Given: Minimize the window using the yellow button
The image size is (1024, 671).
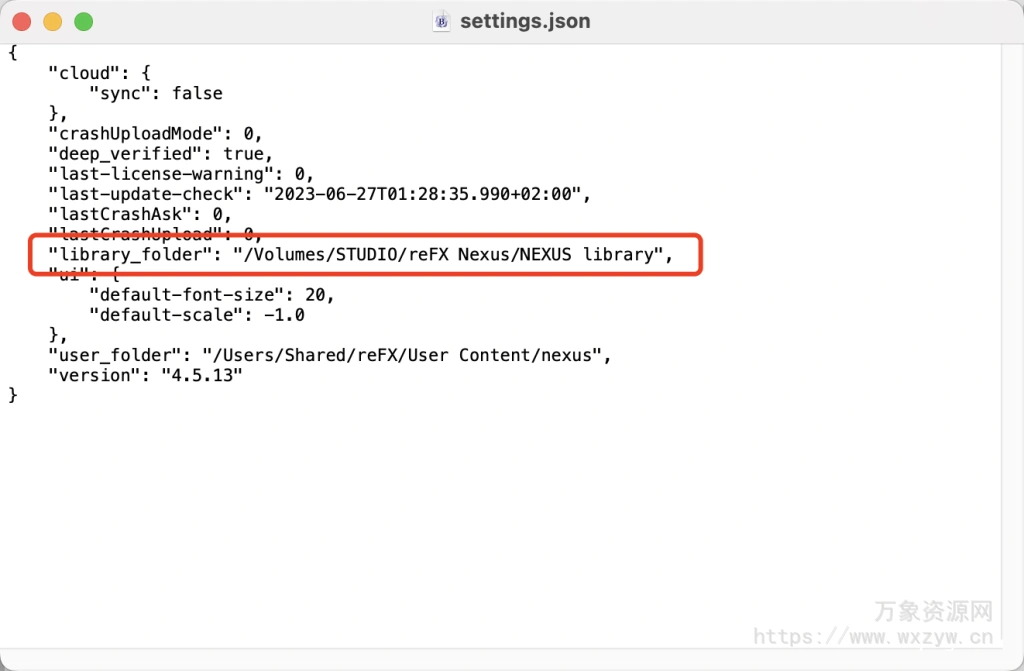Looking at the screenshot, I should coord(52,21).
